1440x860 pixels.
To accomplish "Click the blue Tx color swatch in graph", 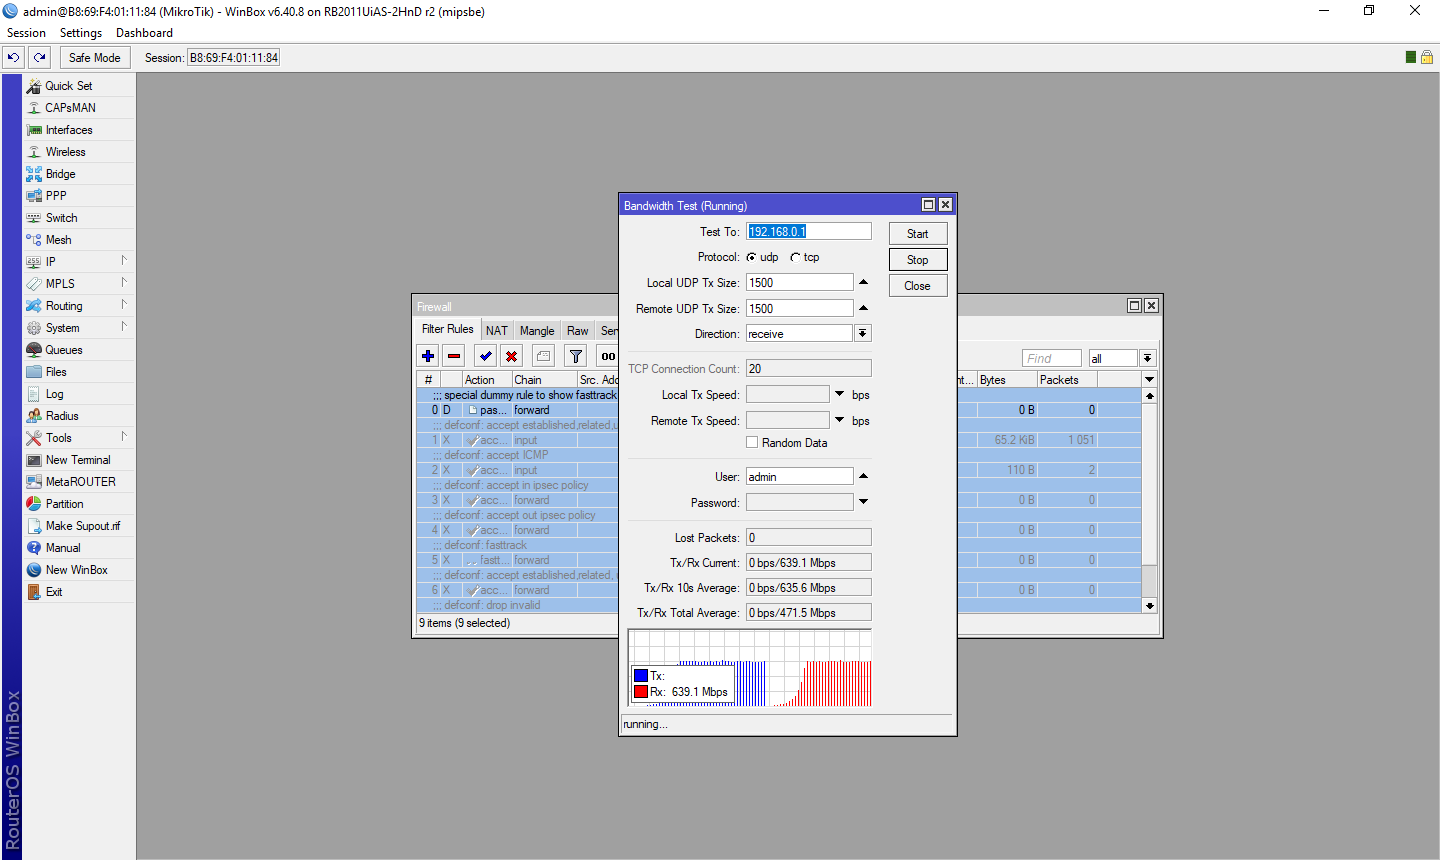I will (x=641, y=675).
